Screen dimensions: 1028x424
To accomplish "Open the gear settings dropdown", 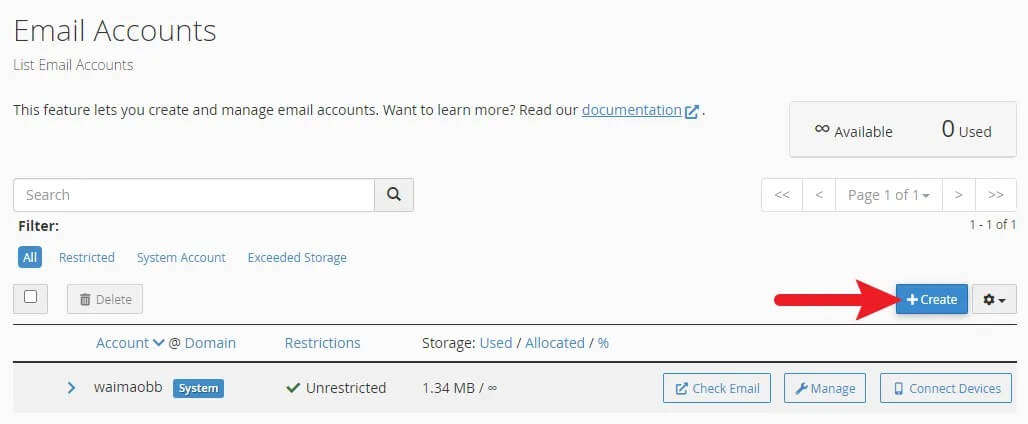I will (994, 299).
